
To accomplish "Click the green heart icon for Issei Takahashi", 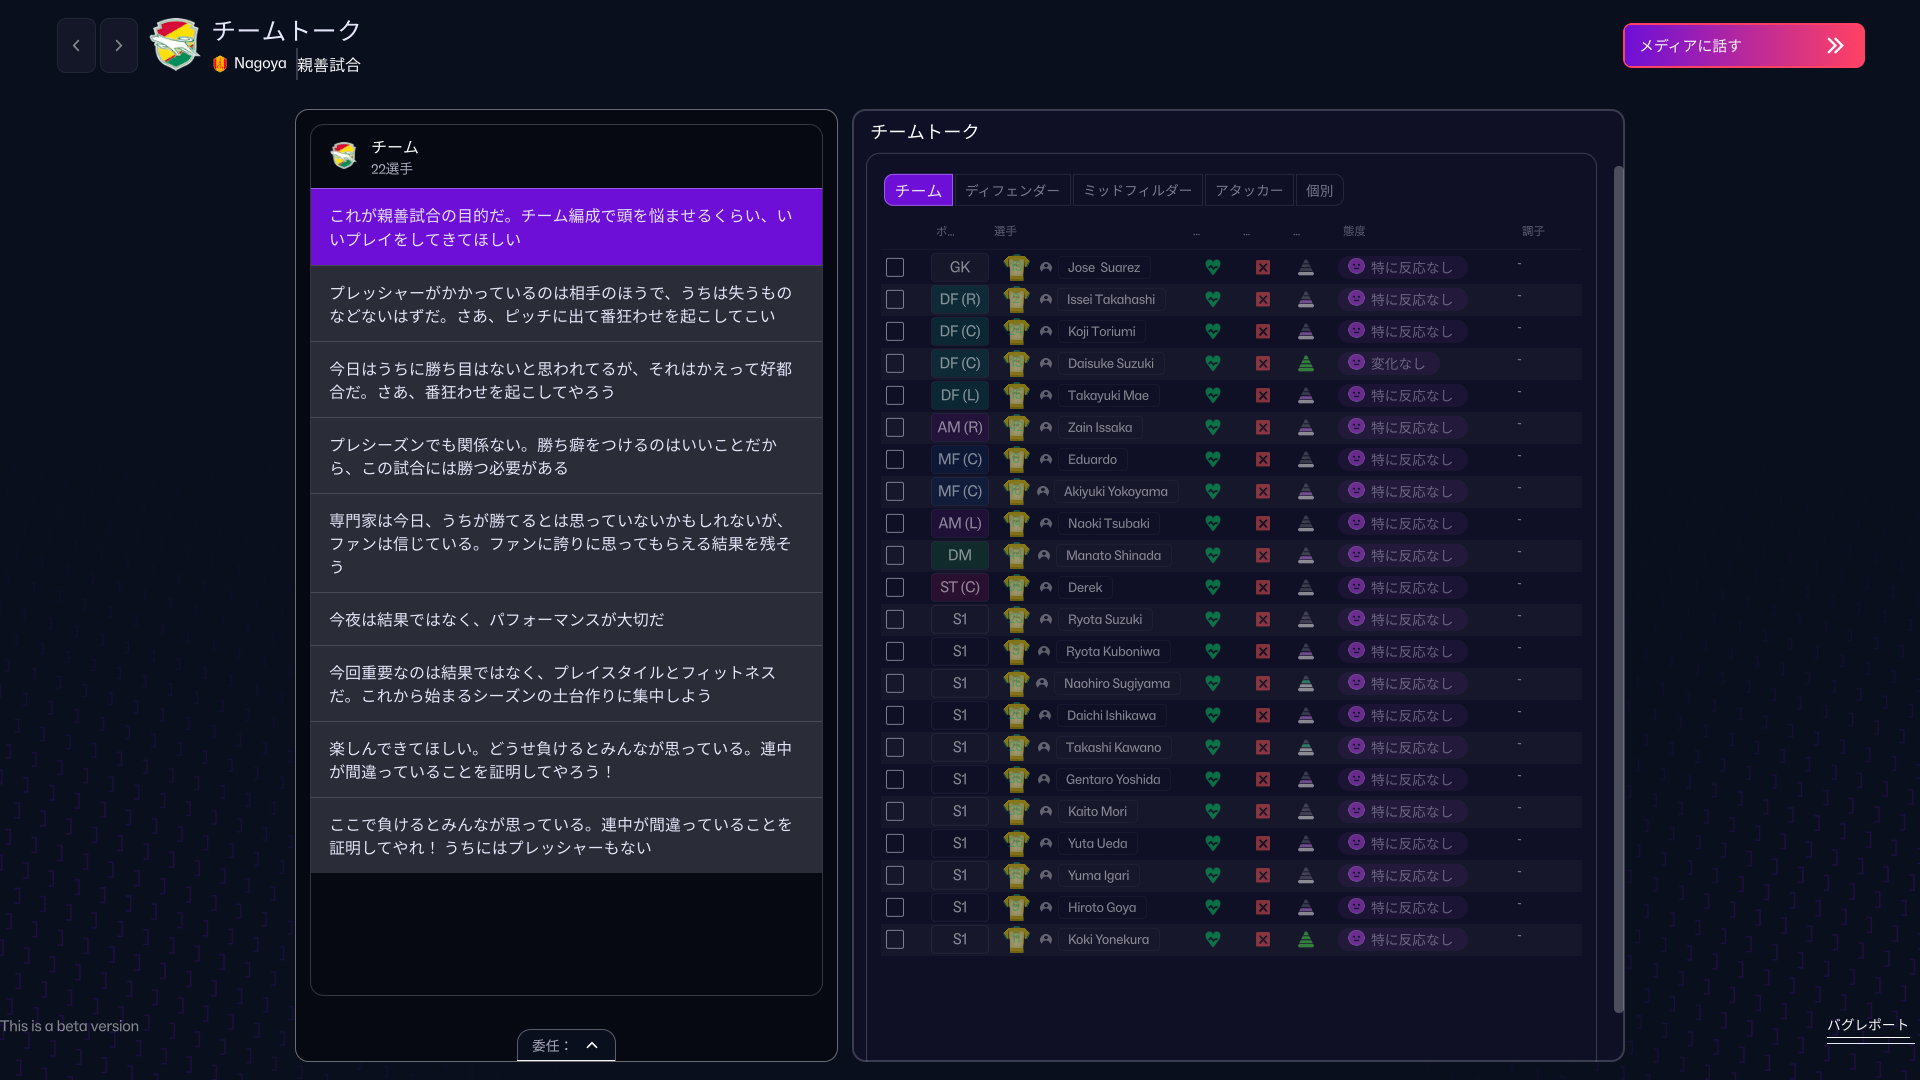I will (x=1213, y=299).
